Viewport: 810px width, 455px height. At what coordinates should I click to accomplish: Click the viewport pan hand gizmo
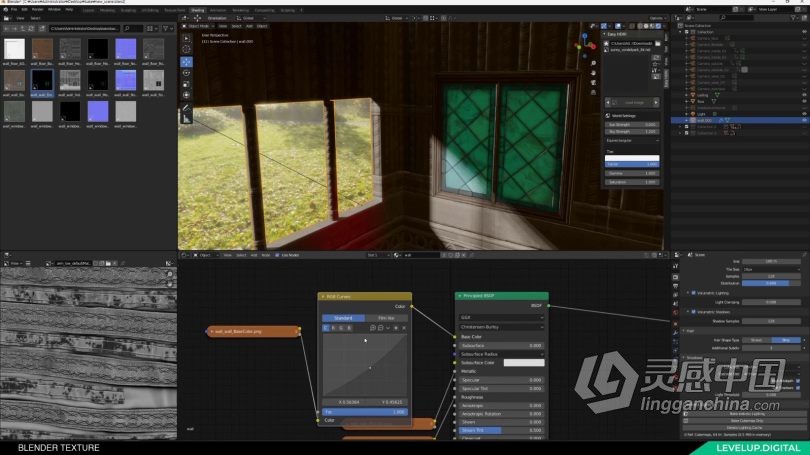coord(594,73)
